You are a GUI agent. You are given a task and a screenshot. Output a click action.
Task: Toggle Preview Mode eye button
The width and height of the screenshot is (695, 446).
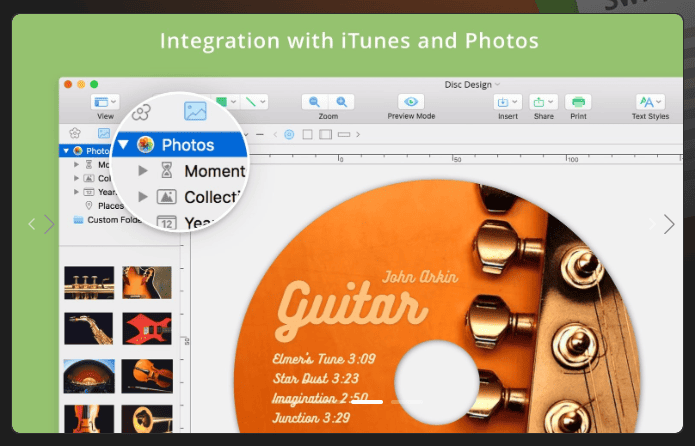pyautogui.click(x=411, y=102)
